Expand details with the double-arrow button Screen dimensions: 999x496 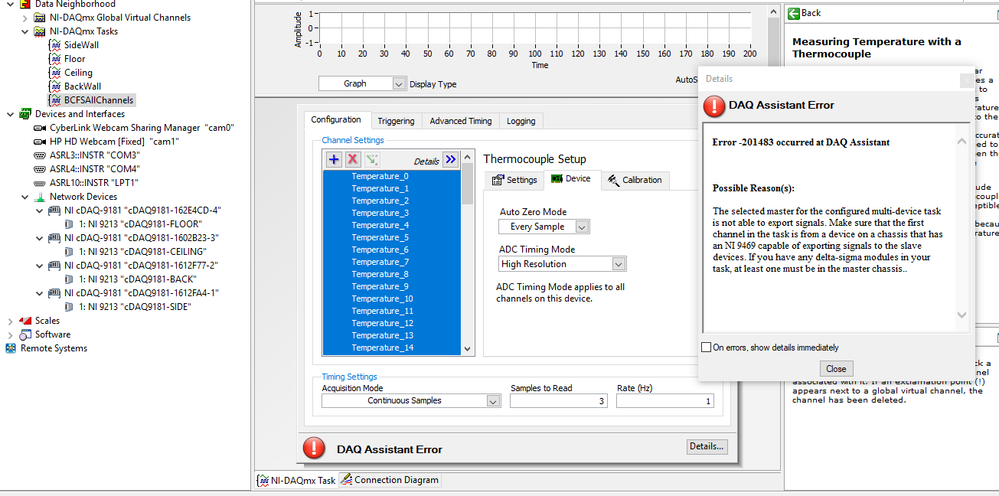click(x=450, y=160)
